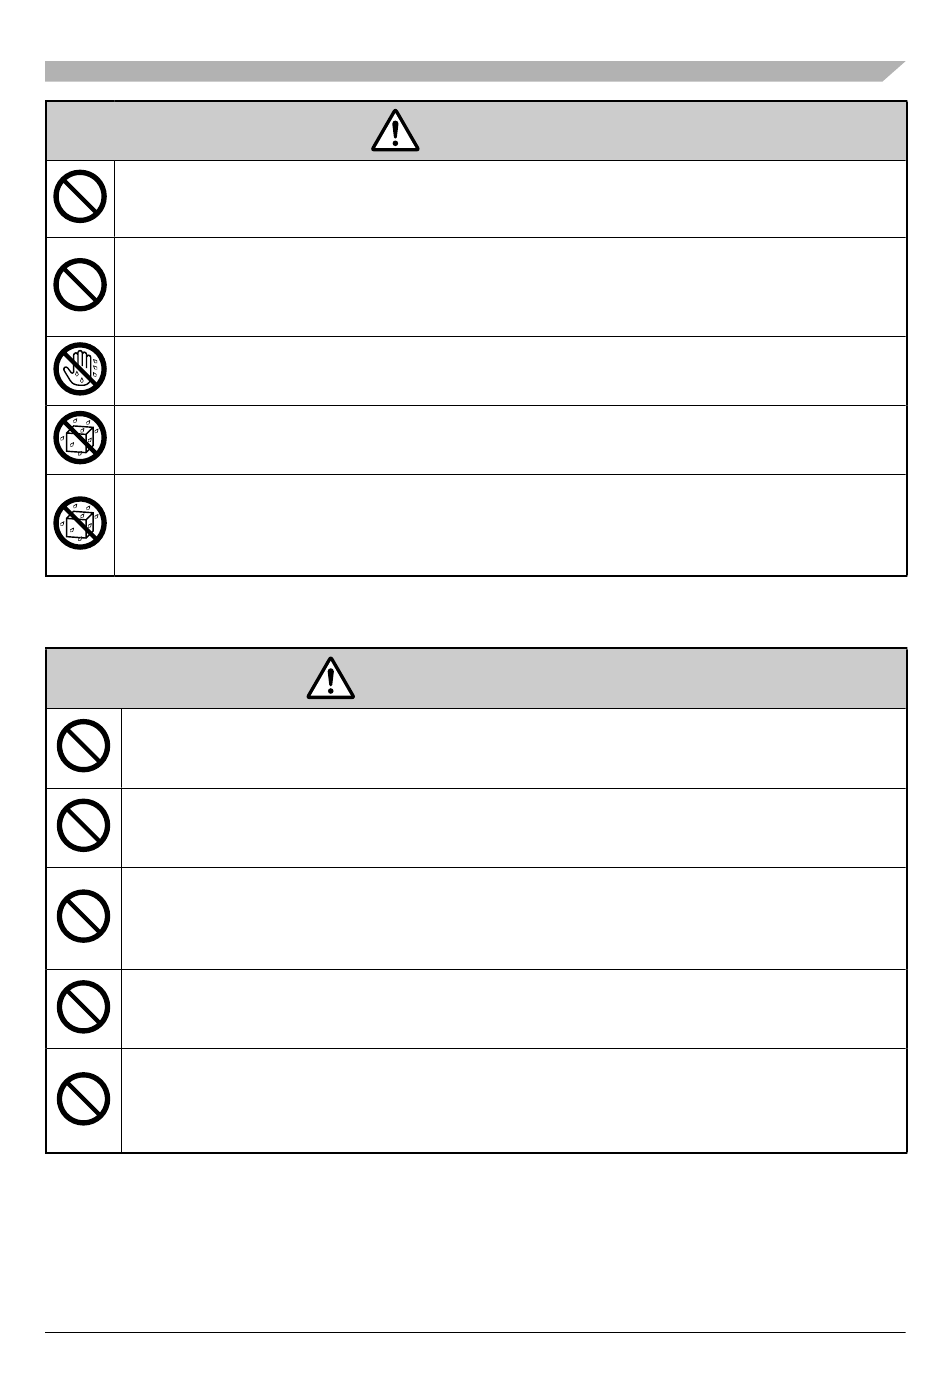The image size is (950, 1374).
Task: Click the blank cell beside the first upper prohibition icon
Action: tap(510, 199)
